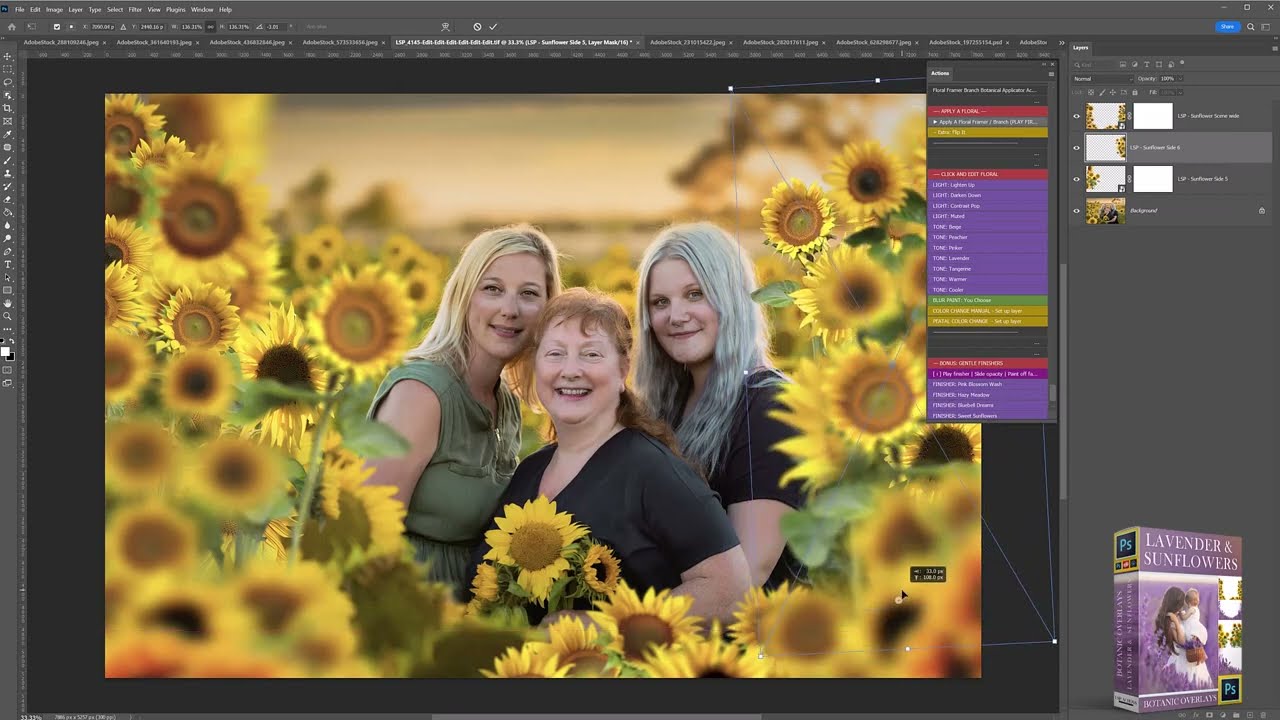The image size is (1280, 720).
Task: Select the Horizontal Type tool
Action: coord(8,264)
